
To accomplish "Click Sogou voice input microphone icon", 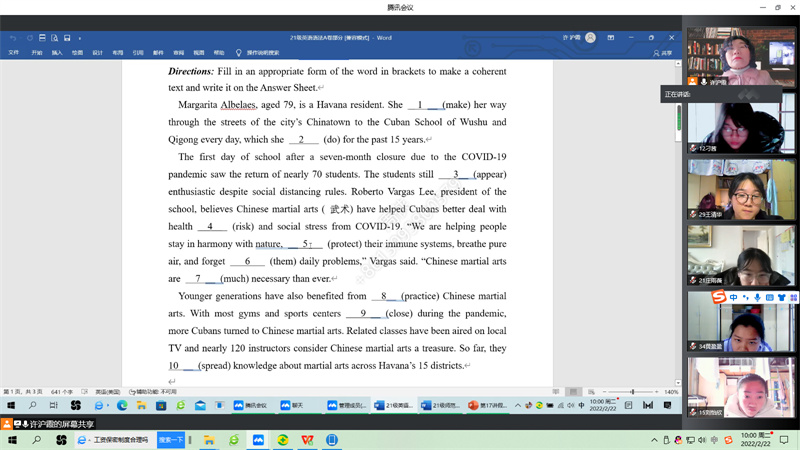I will coord(757,297).
